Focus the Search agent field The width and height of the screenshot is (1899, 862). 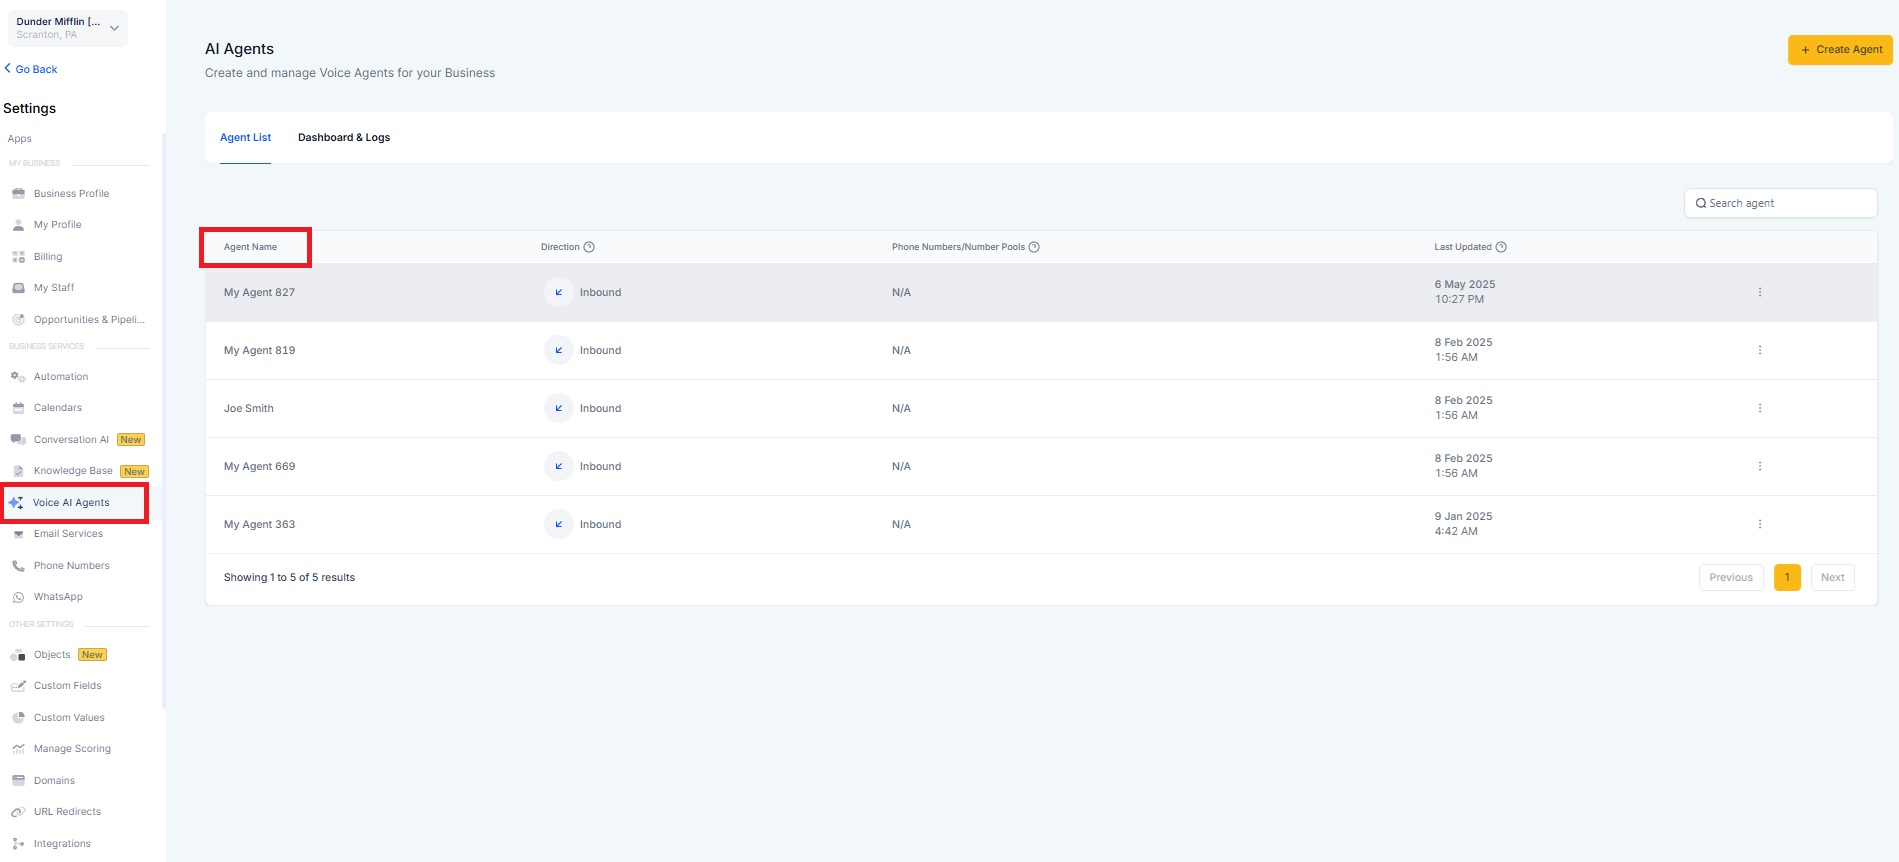pyautogui.click(x=1780, y=203)
